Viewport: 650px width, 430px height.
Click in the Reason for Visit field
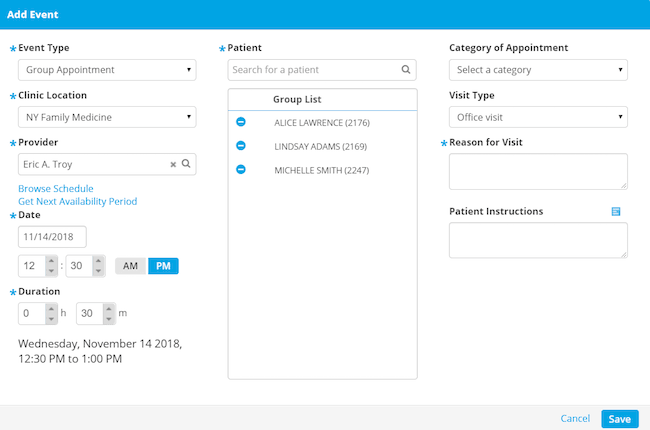538,172
